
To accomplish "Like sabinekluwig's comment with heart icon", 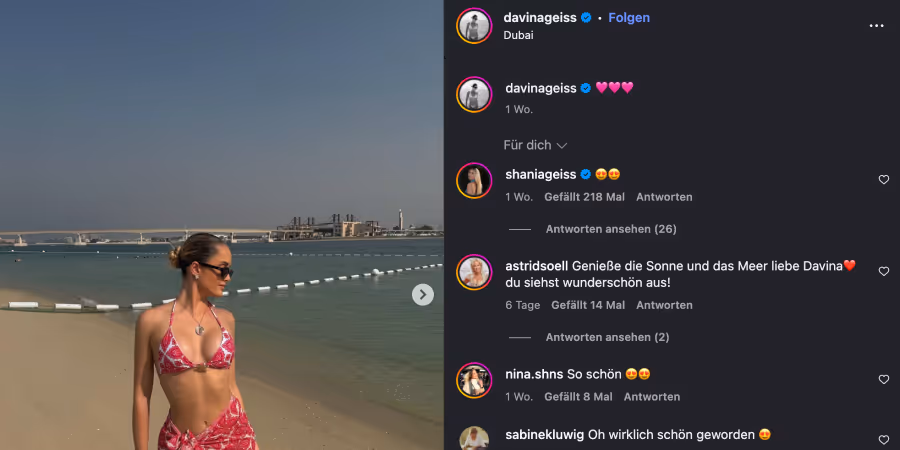I will click(883, 440).
